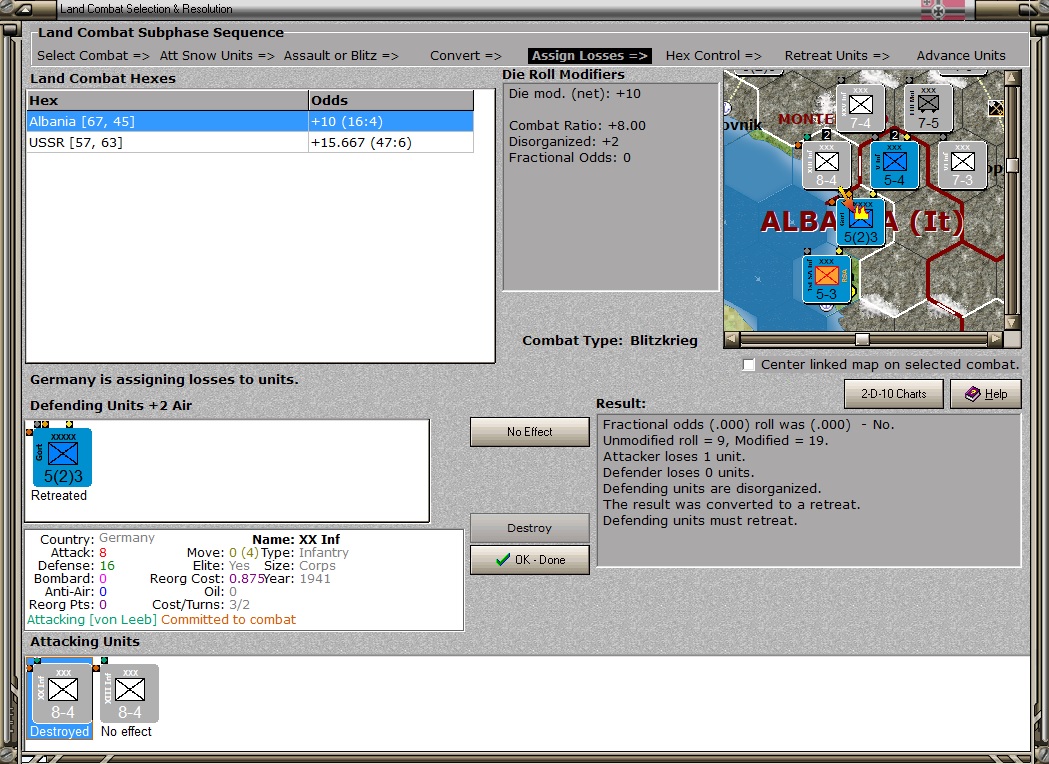This screenshot has width=1049, height=764.
Task: Select the XX Inf 8-4 attacking unit
Action: pos(62,693)
